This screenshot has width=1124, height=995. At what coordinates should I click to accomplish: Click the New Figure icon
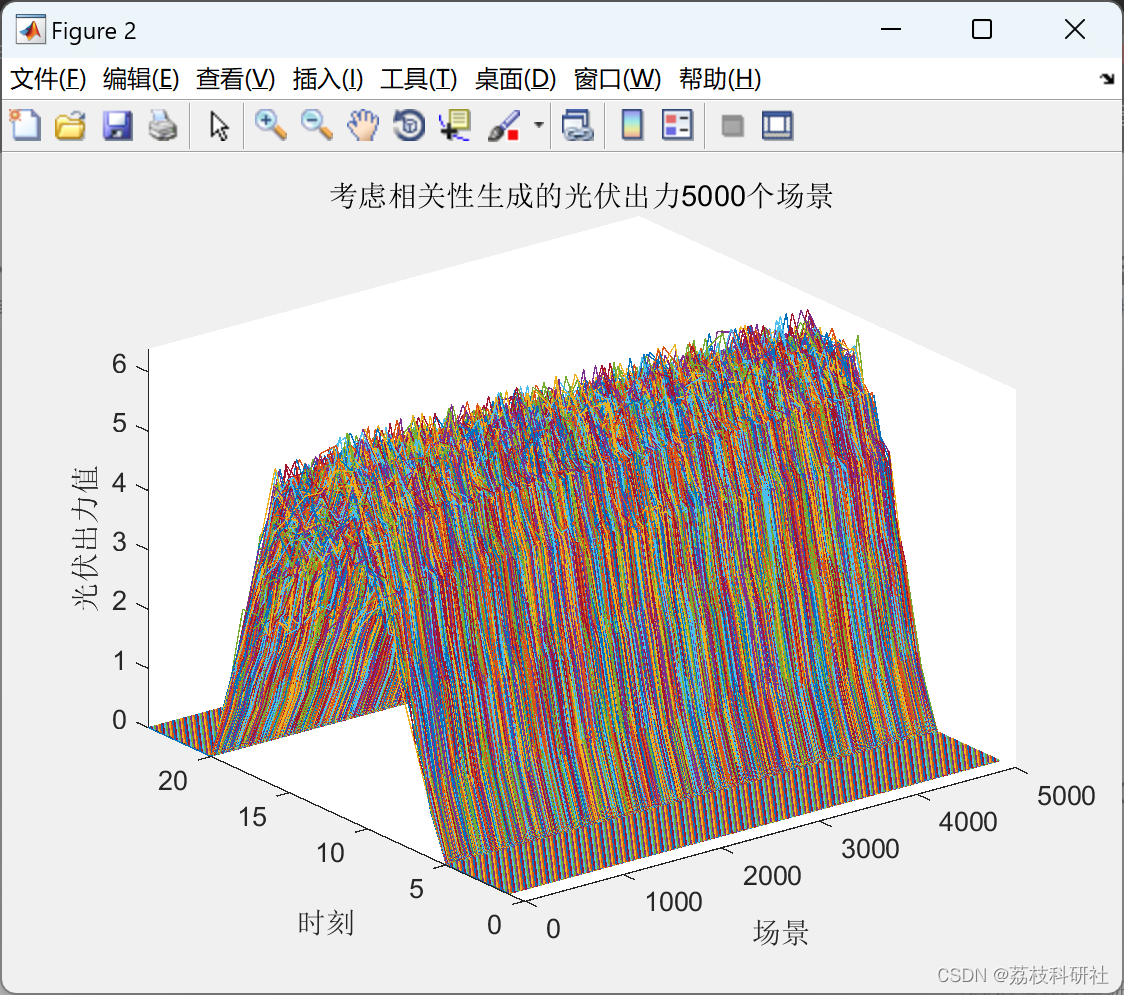point(26,125)
